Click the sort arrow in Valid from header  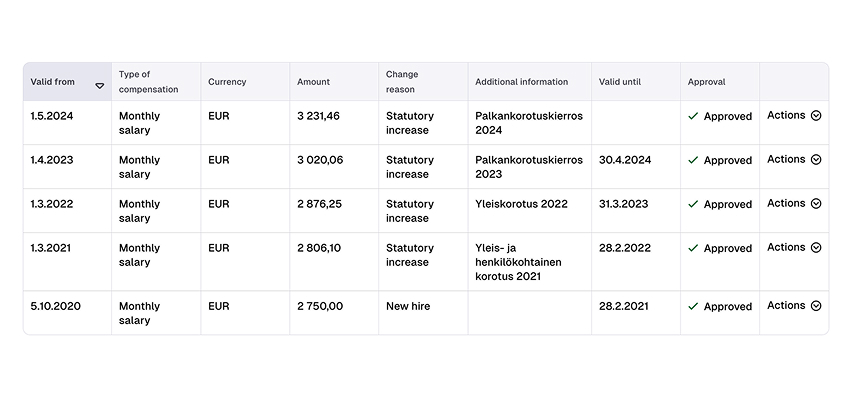click(x=99, y=86)
